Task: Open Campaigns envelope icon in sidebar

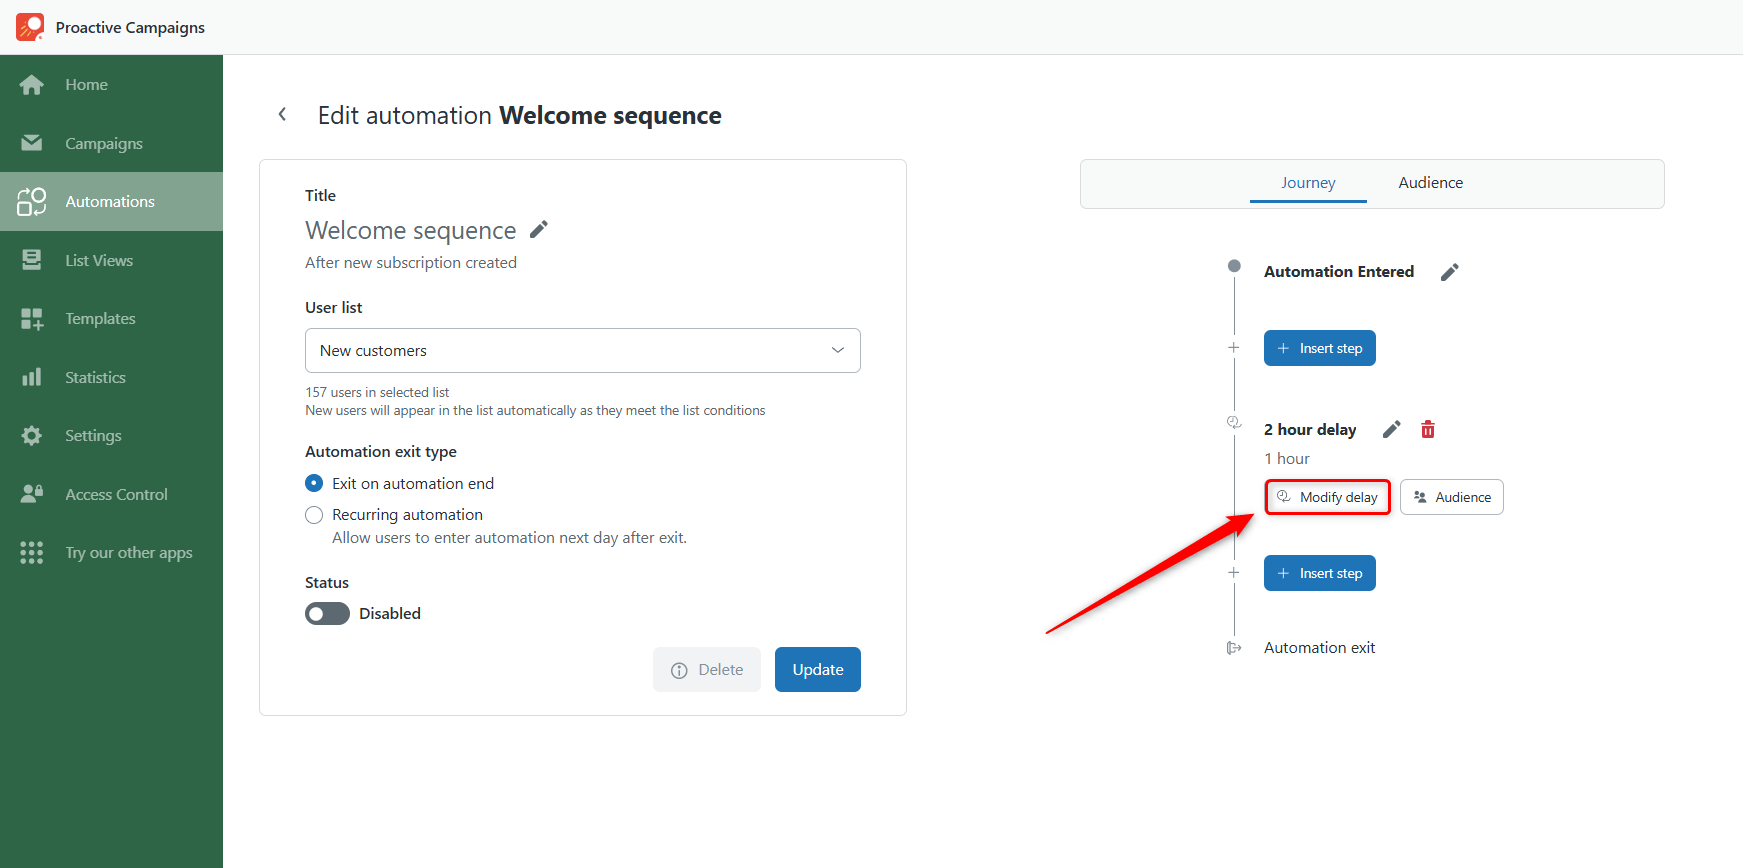Action: [32, 143]
